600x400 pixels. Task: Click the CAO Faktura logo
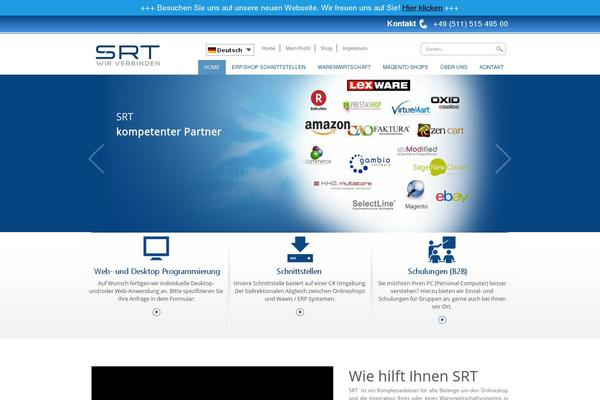[x=378, y=130]
